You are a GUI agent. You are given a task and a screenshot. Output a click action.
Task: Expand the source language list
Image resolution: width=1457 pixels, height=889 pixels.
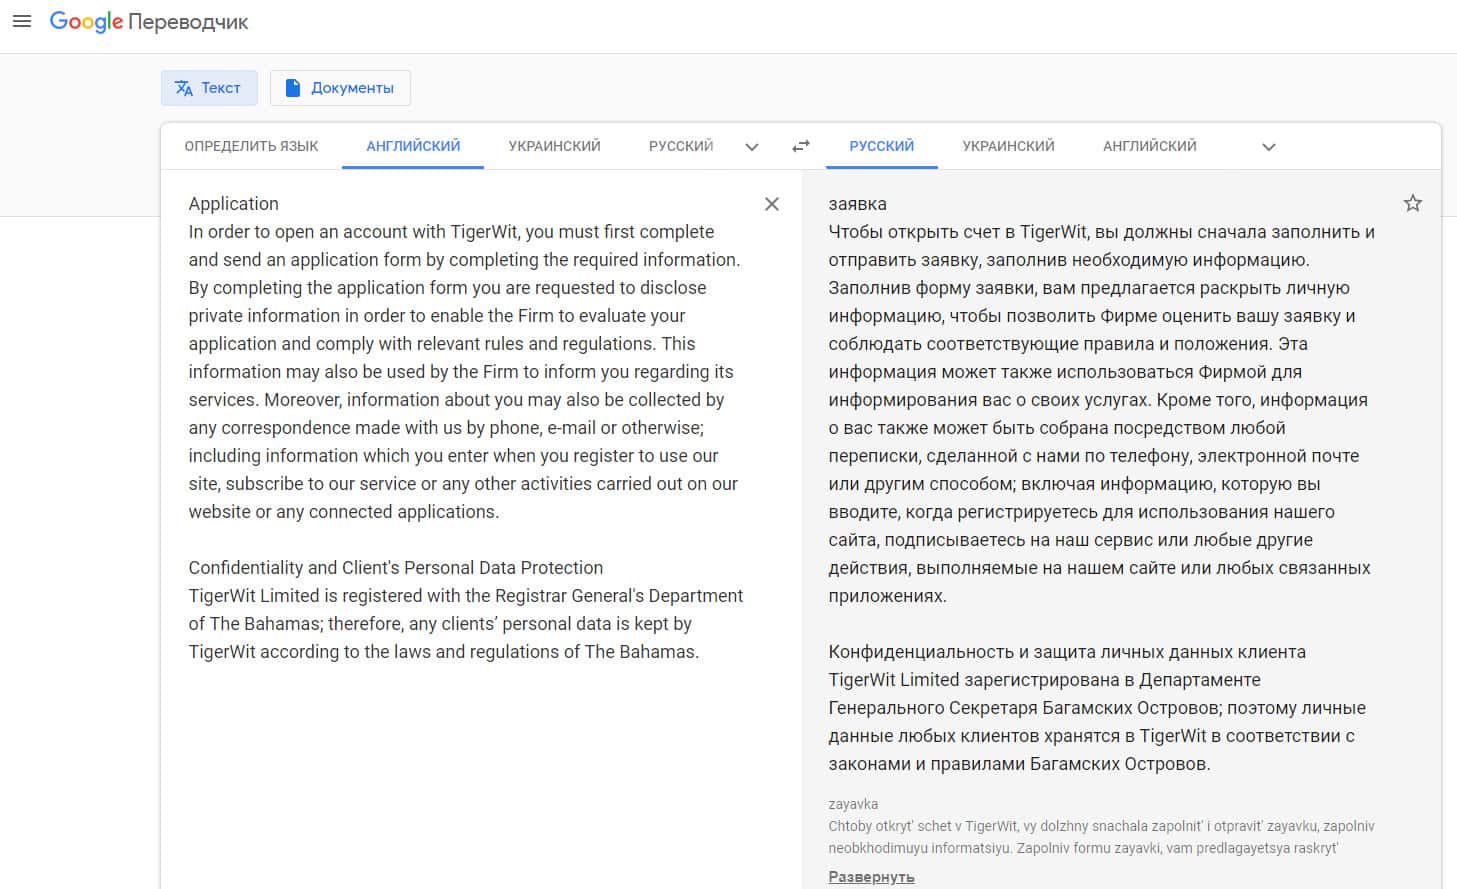click(752, 147)
